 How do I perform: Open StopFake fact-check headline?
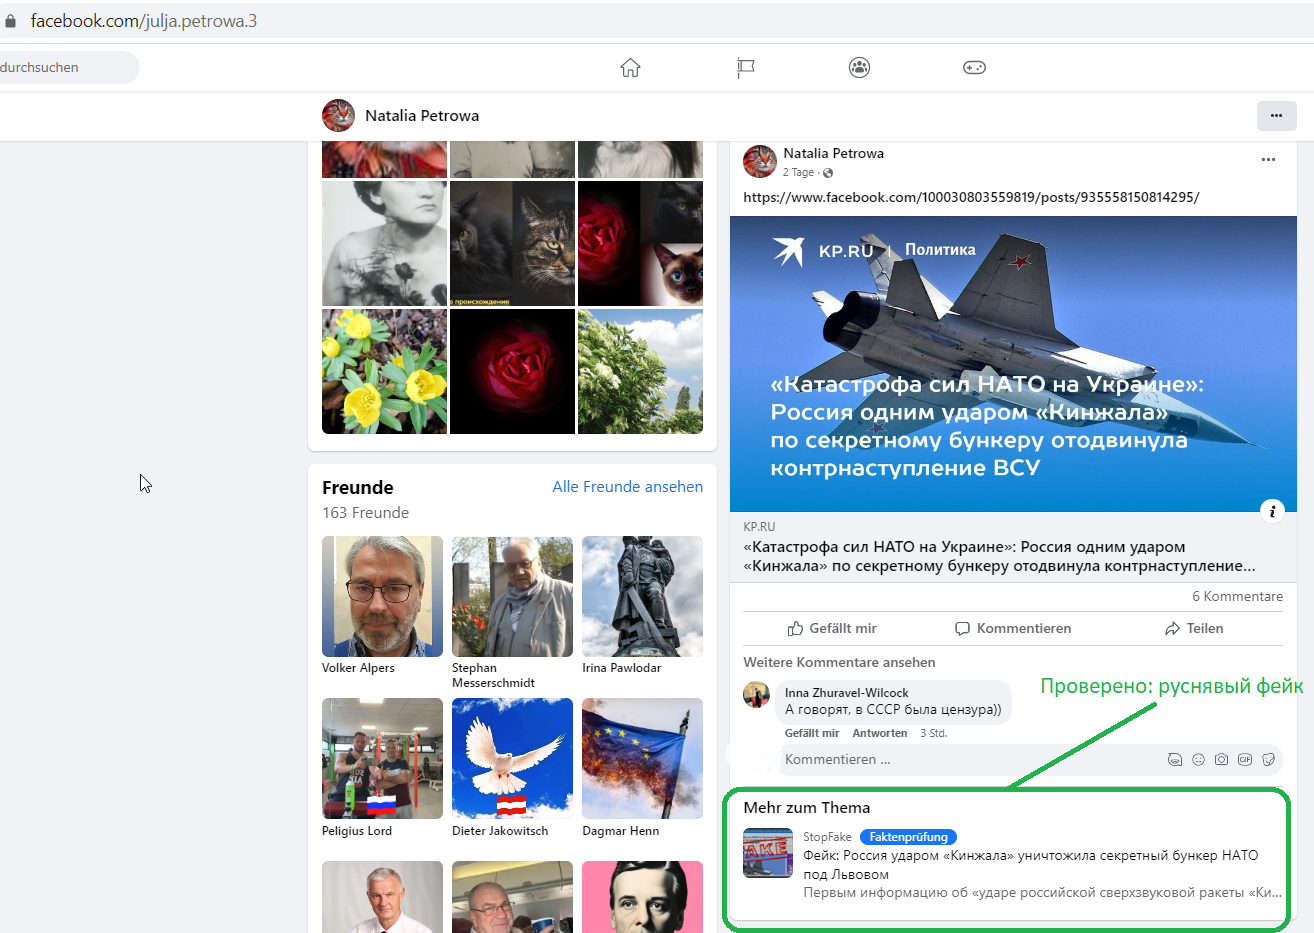1030,865
